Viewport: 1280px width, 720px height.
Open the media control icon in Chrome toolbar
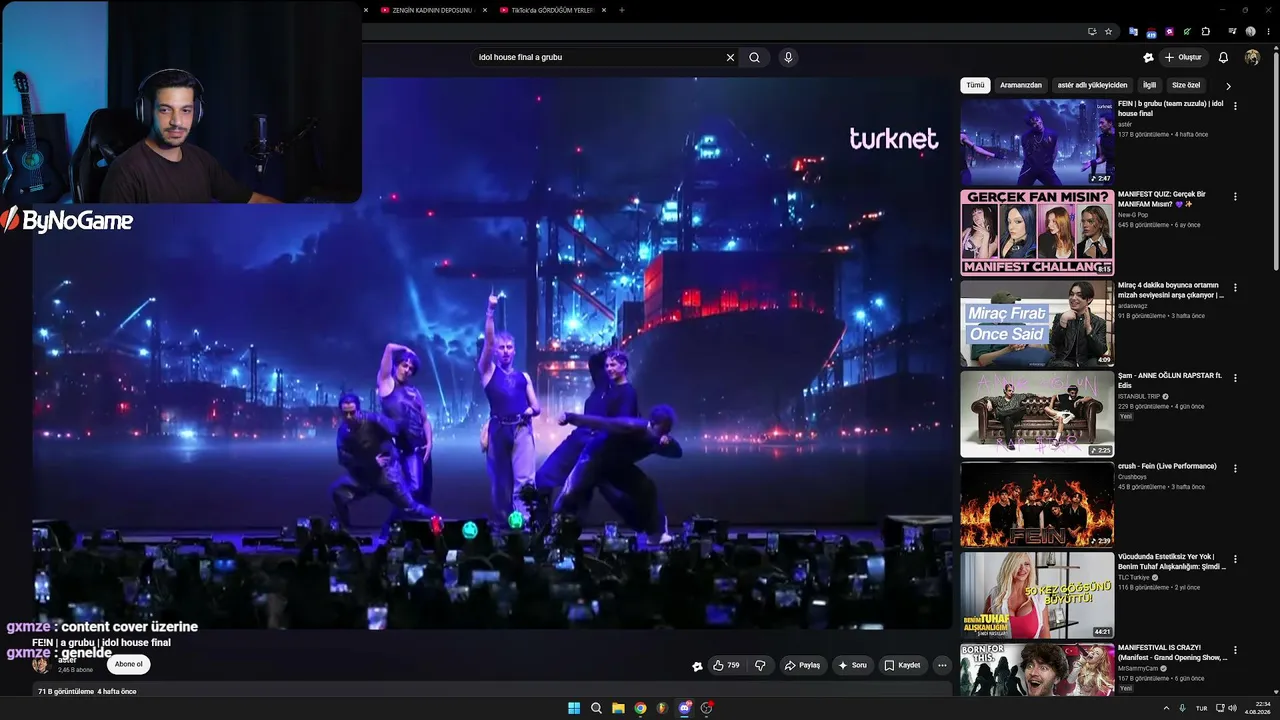coord(1232,31)
